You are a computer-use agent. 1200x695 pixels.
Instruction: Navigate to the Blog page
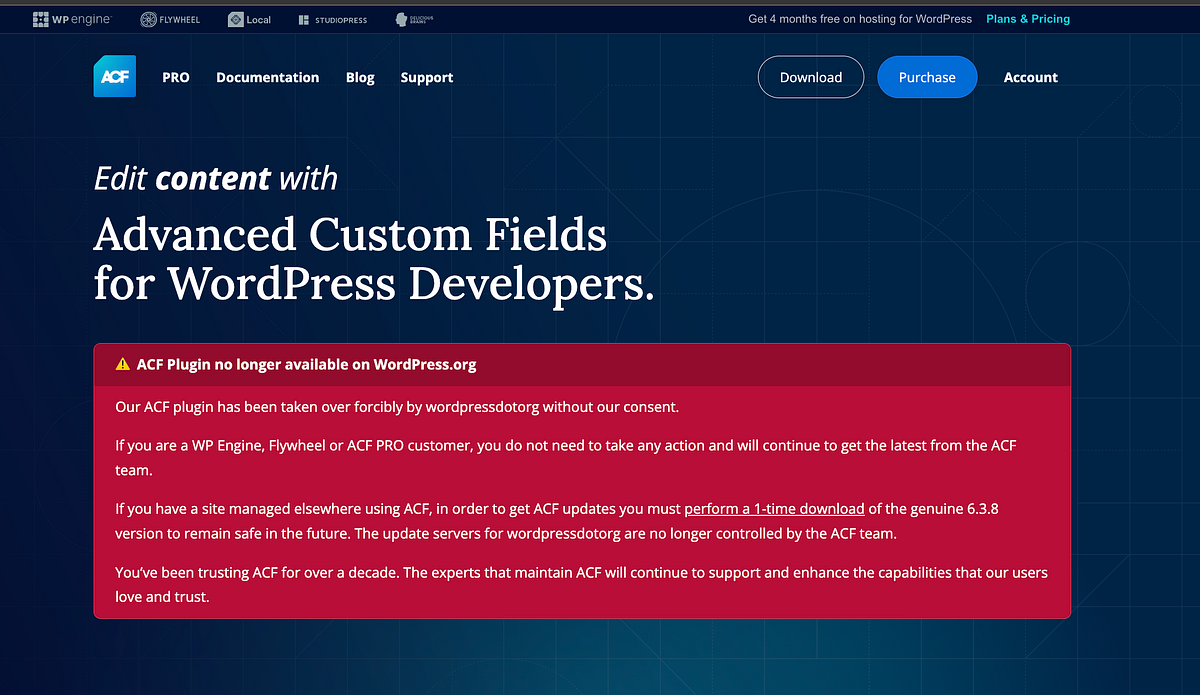tap(360, 77)
